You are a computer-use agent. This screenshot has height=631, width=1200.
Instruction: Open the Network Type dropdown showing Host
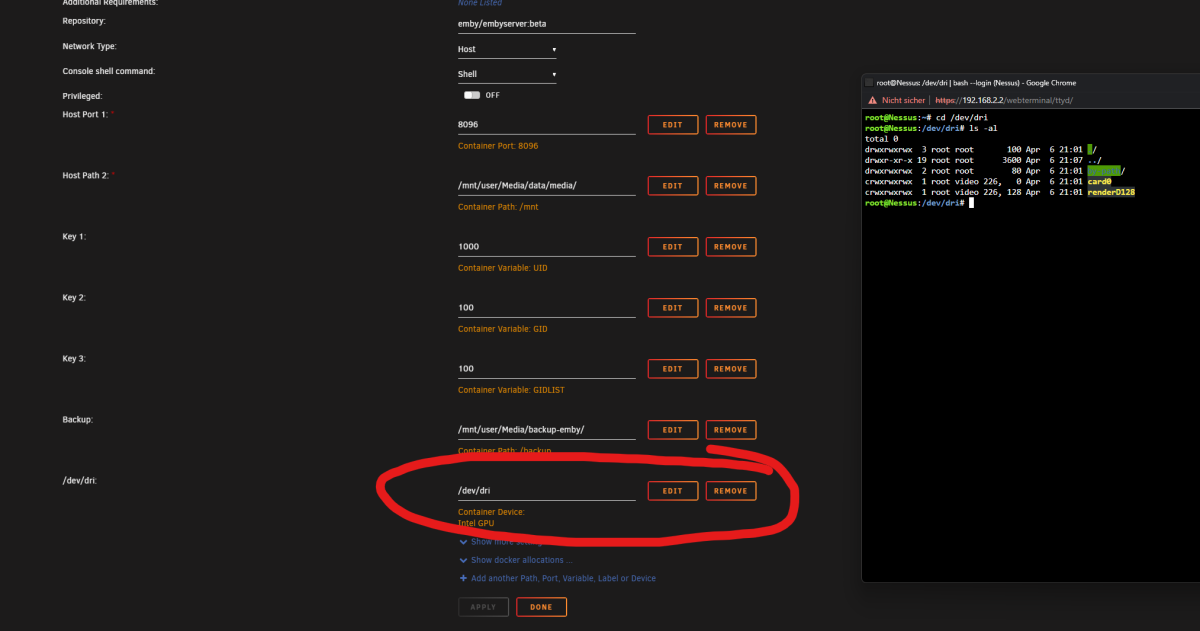(507, 49)
